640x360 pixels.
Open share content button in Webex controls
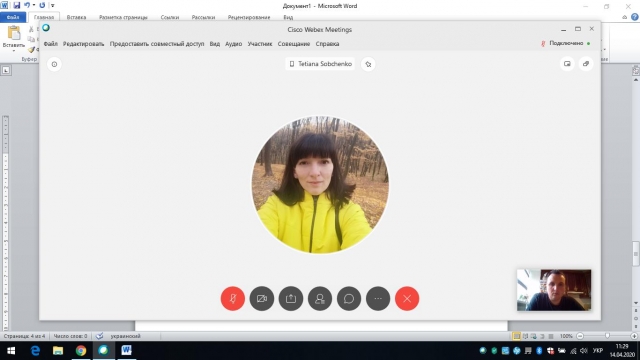[x=291, y=299]
